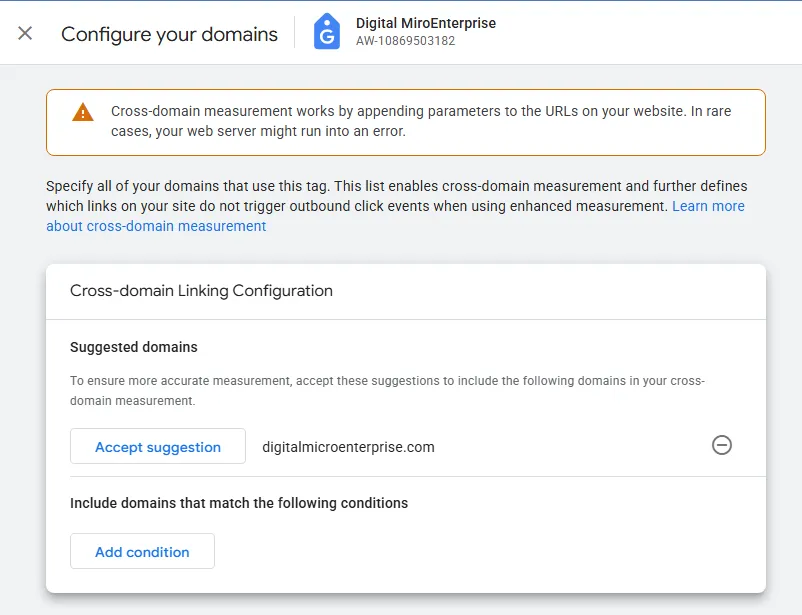Select the digitalmicroenterprise.com domain text

(x=348, y=447)
